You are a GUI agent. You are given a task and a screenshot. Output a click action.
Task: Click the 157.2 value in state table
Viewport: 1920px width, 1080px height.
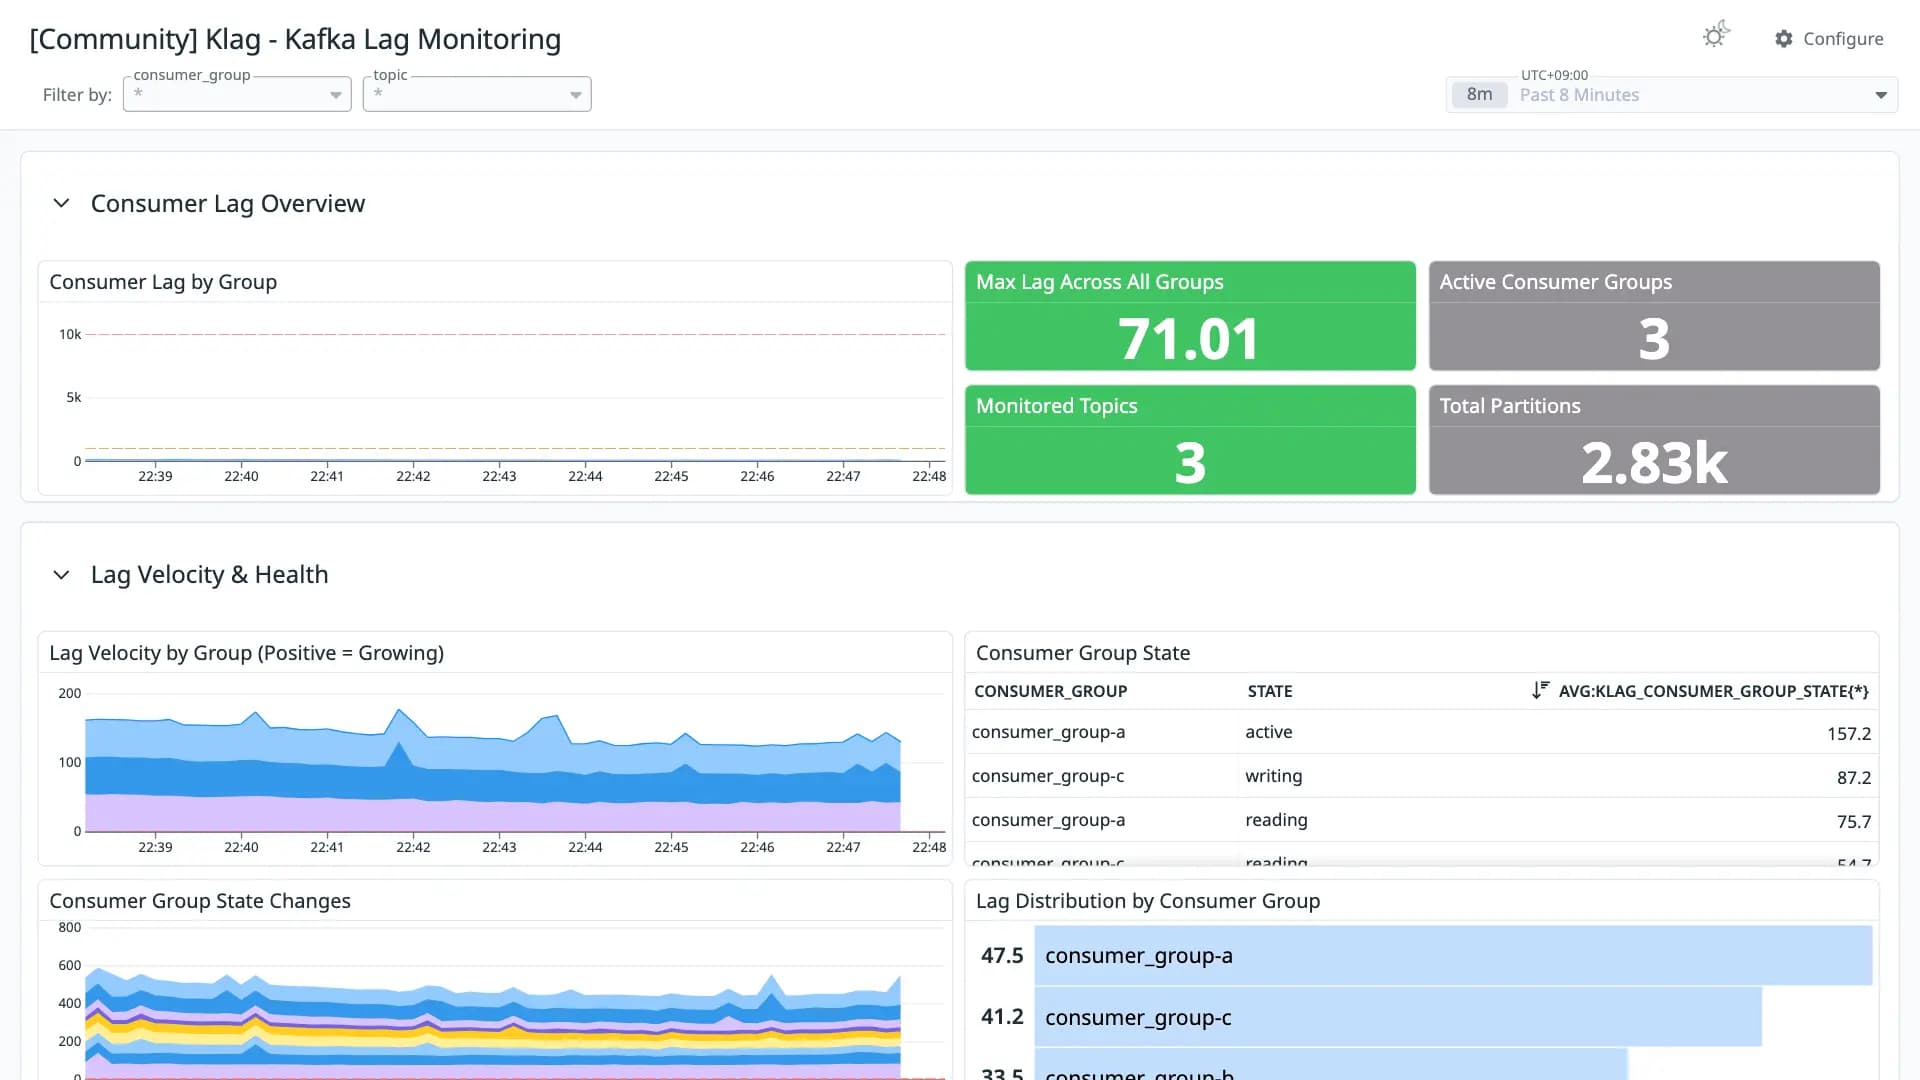[x=1848, y=734]
